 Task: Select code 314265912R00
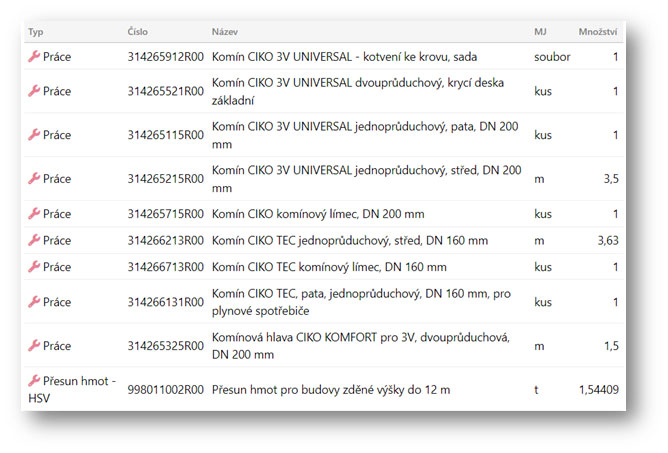click(x=166, y=57)
